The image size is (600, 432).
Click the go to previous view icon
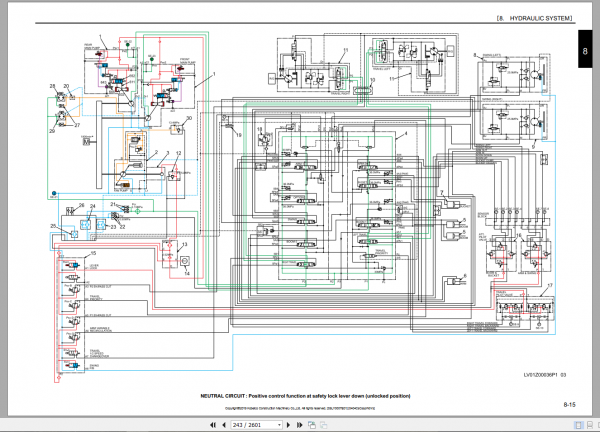312,425
